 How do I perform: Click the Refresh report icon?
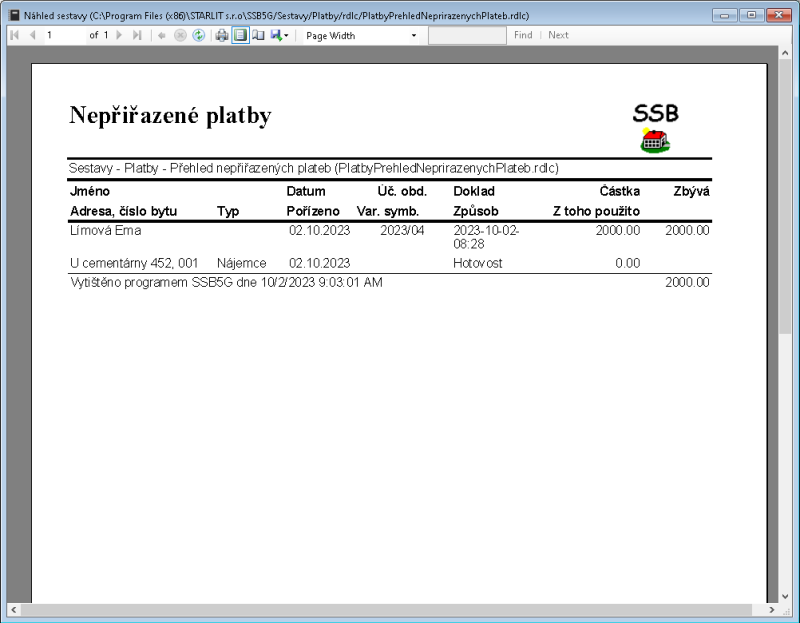click(x=198, y=35)
